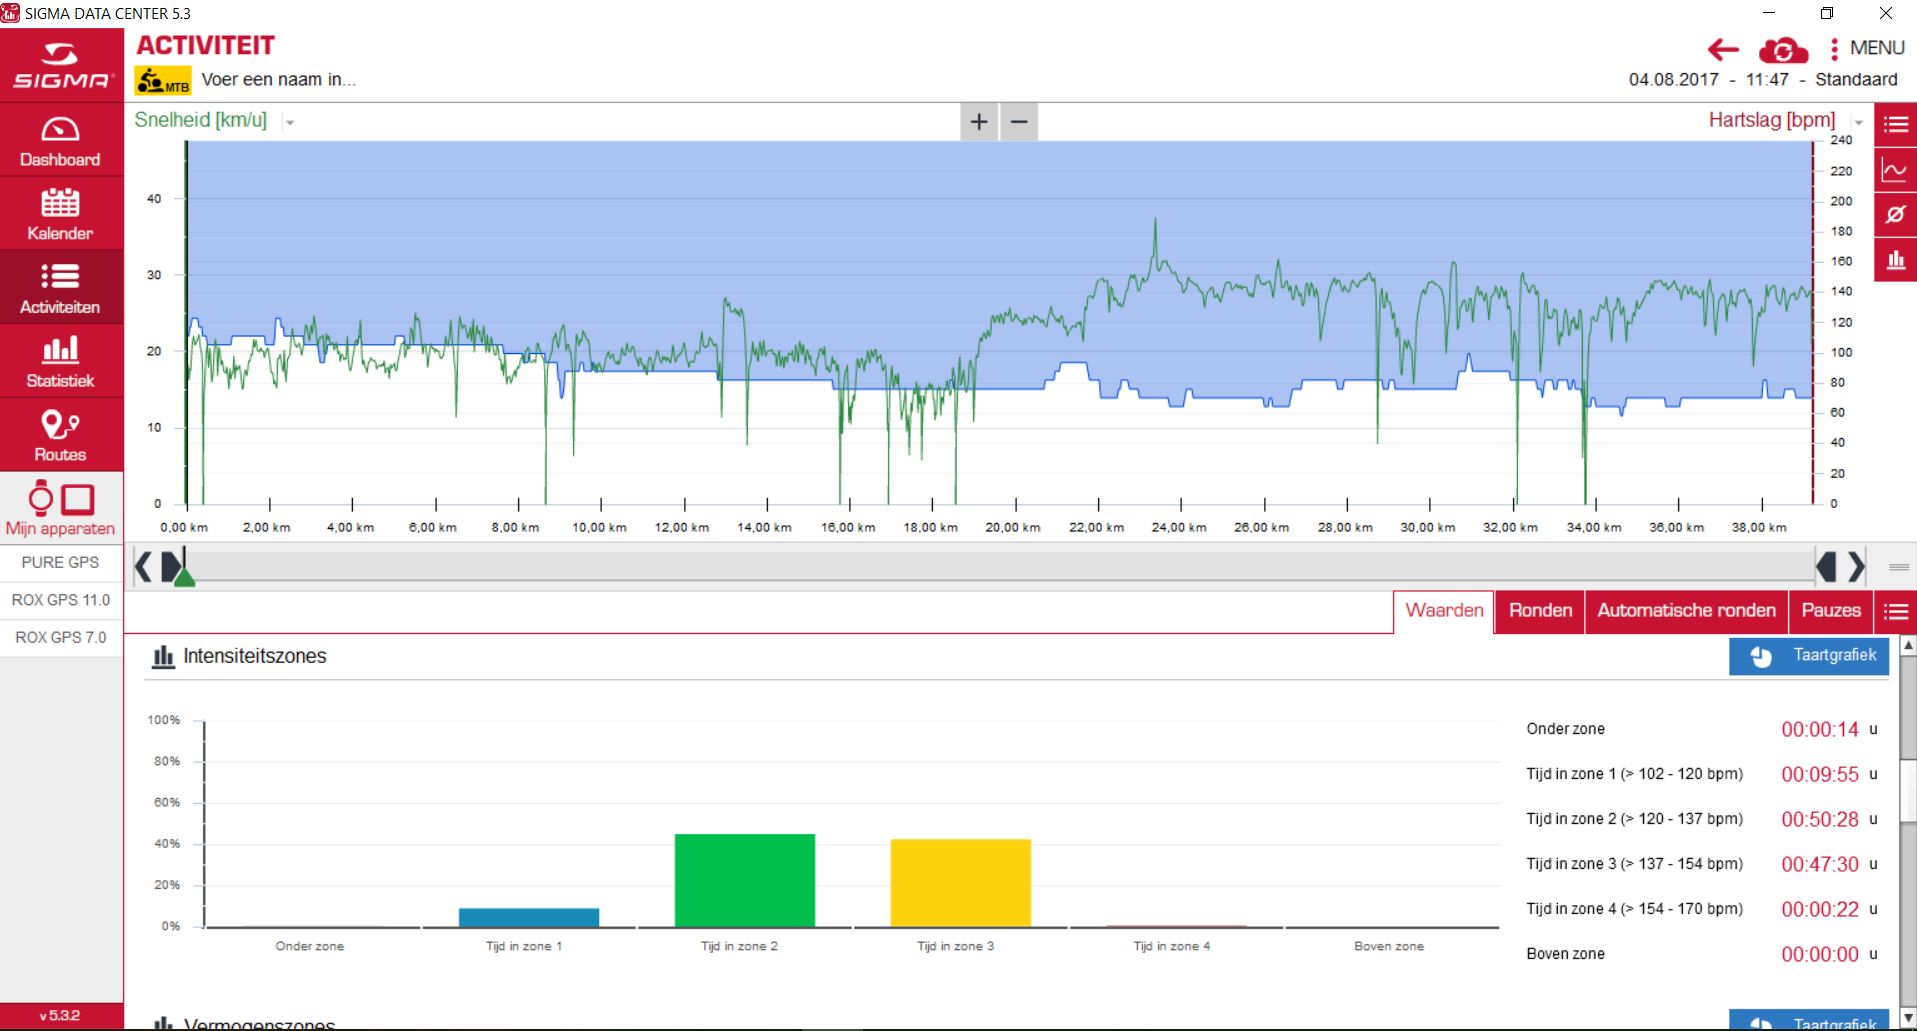Open the Dashboard from the sidebar
This screenshot has width=1917, height=1031.
pos(60,141)
